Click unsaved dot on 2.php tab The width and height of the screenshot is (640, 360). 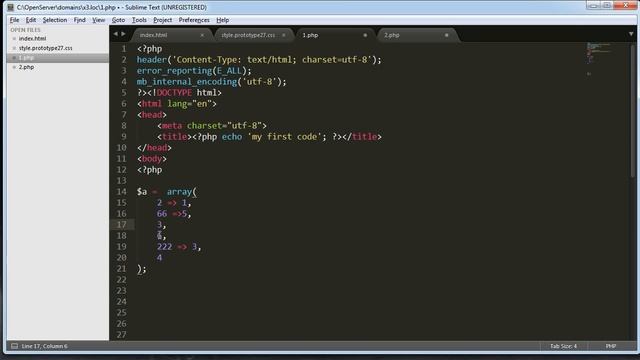447,36
